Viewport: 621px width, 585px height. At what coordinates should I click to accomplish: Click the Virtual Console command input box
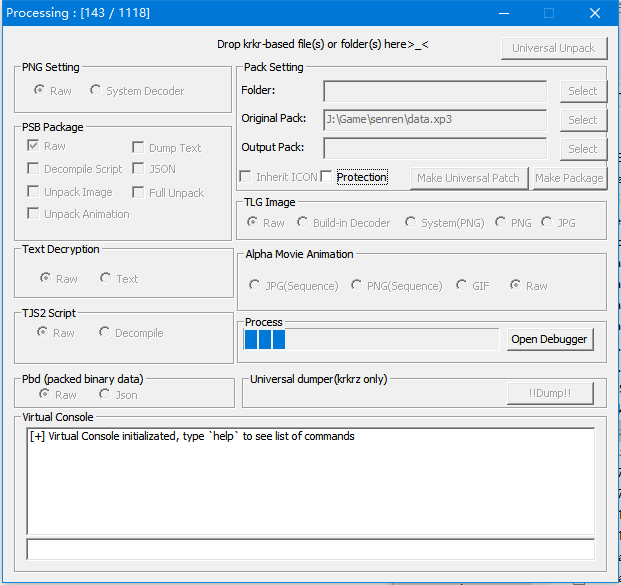pos(310,549)
